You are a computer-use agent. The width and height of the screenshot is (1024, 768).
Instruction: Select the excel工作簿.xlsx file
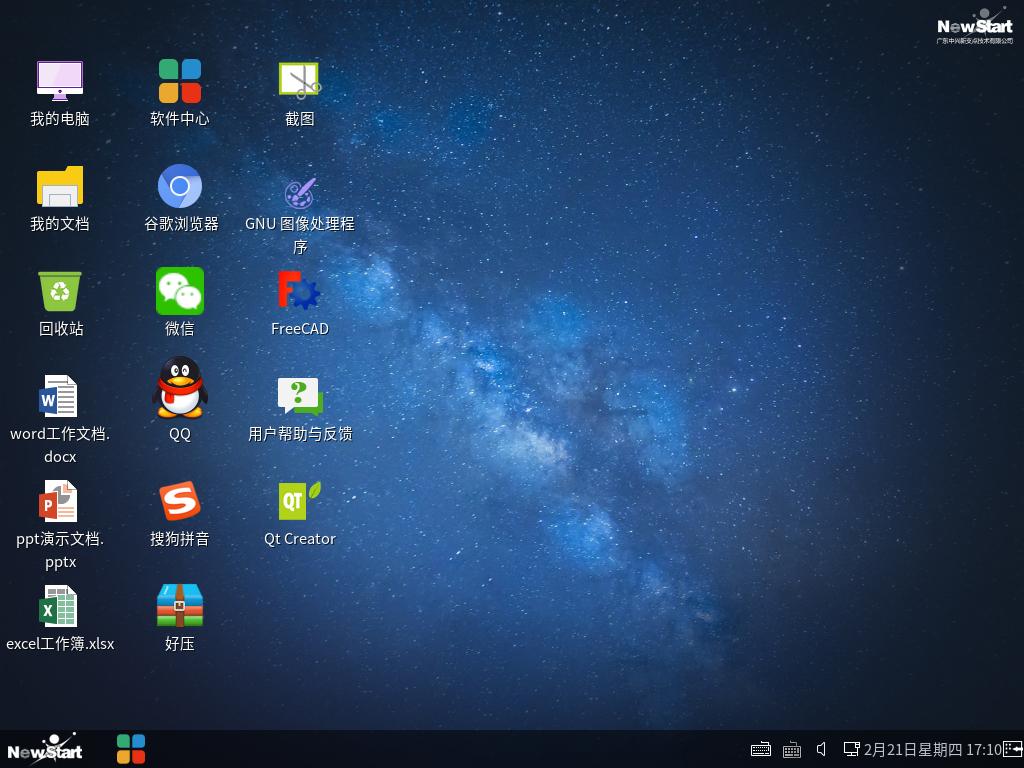coord(60,607)
